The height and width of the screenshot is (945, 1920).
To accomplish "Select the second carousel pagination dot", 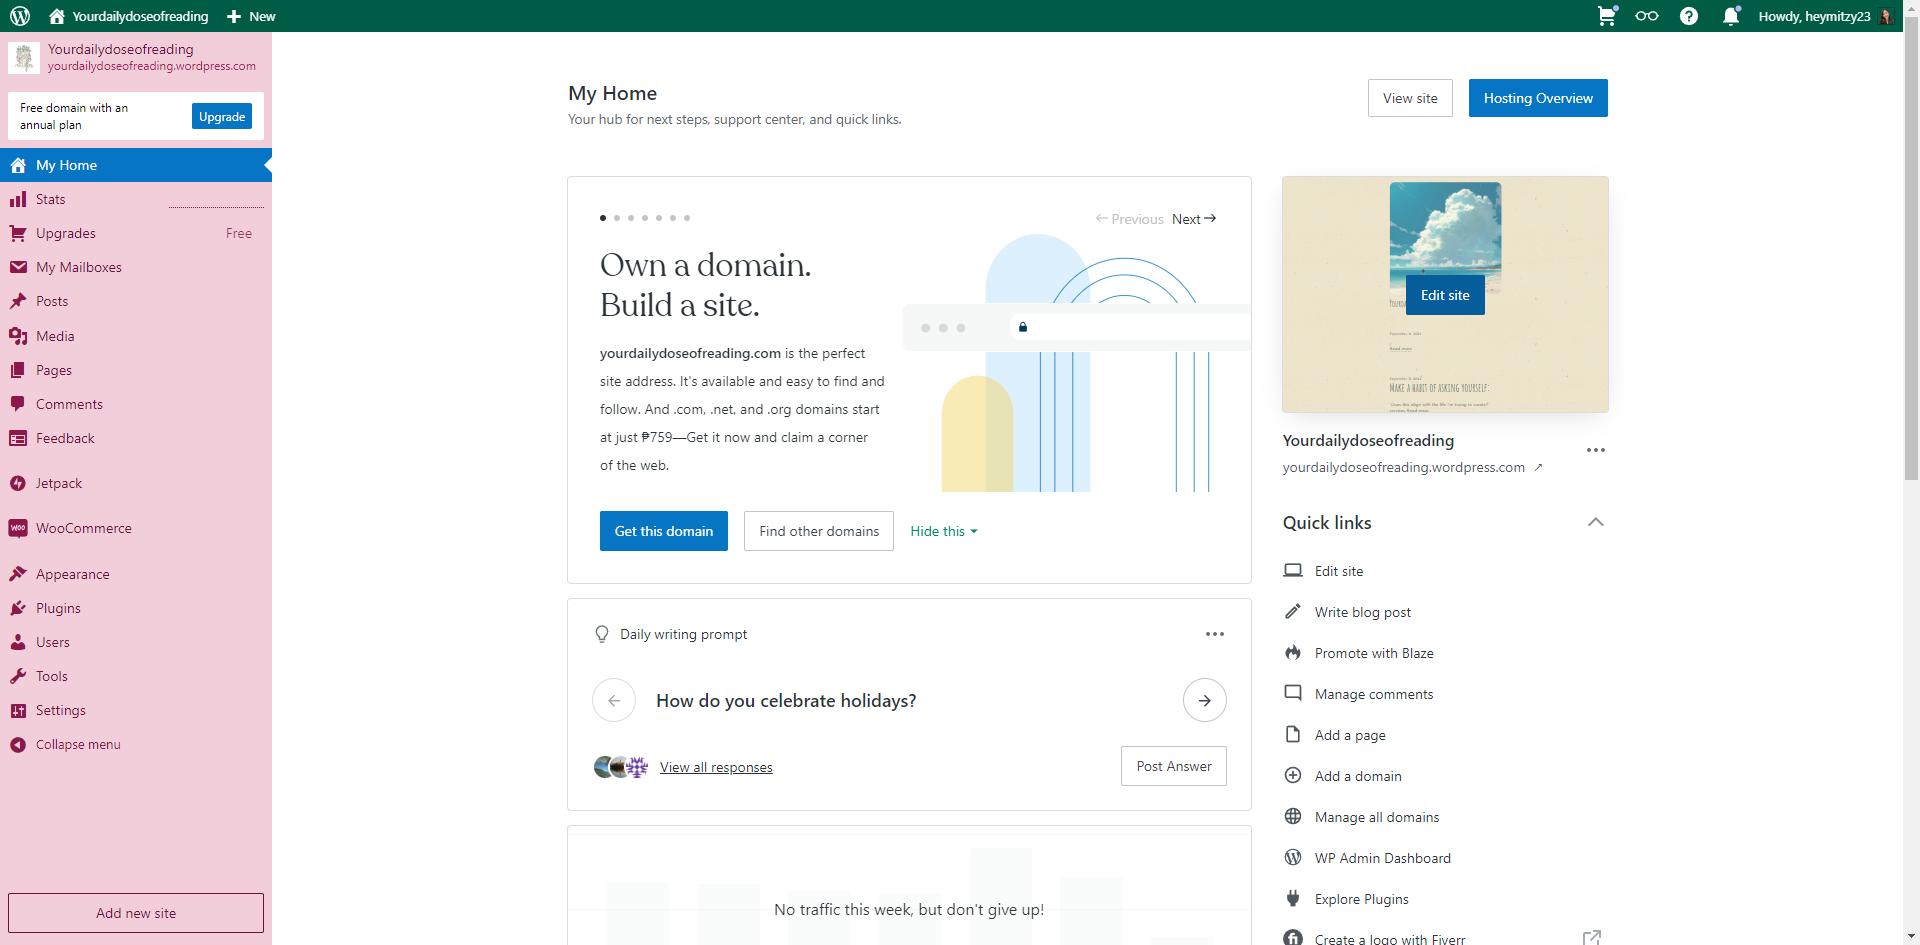I will coord(617,218).
